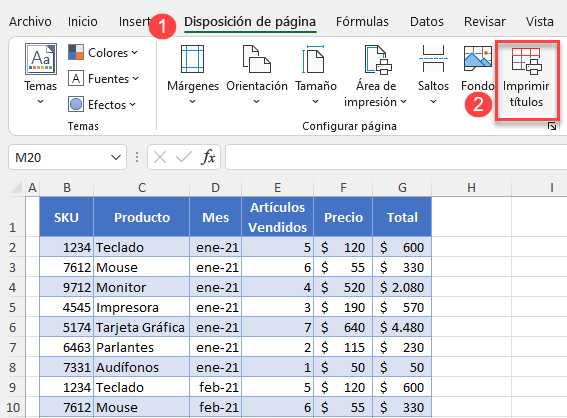Open the Saltos page breaks icon
Screen dimensions: 567x418
(x=433, y=59)
